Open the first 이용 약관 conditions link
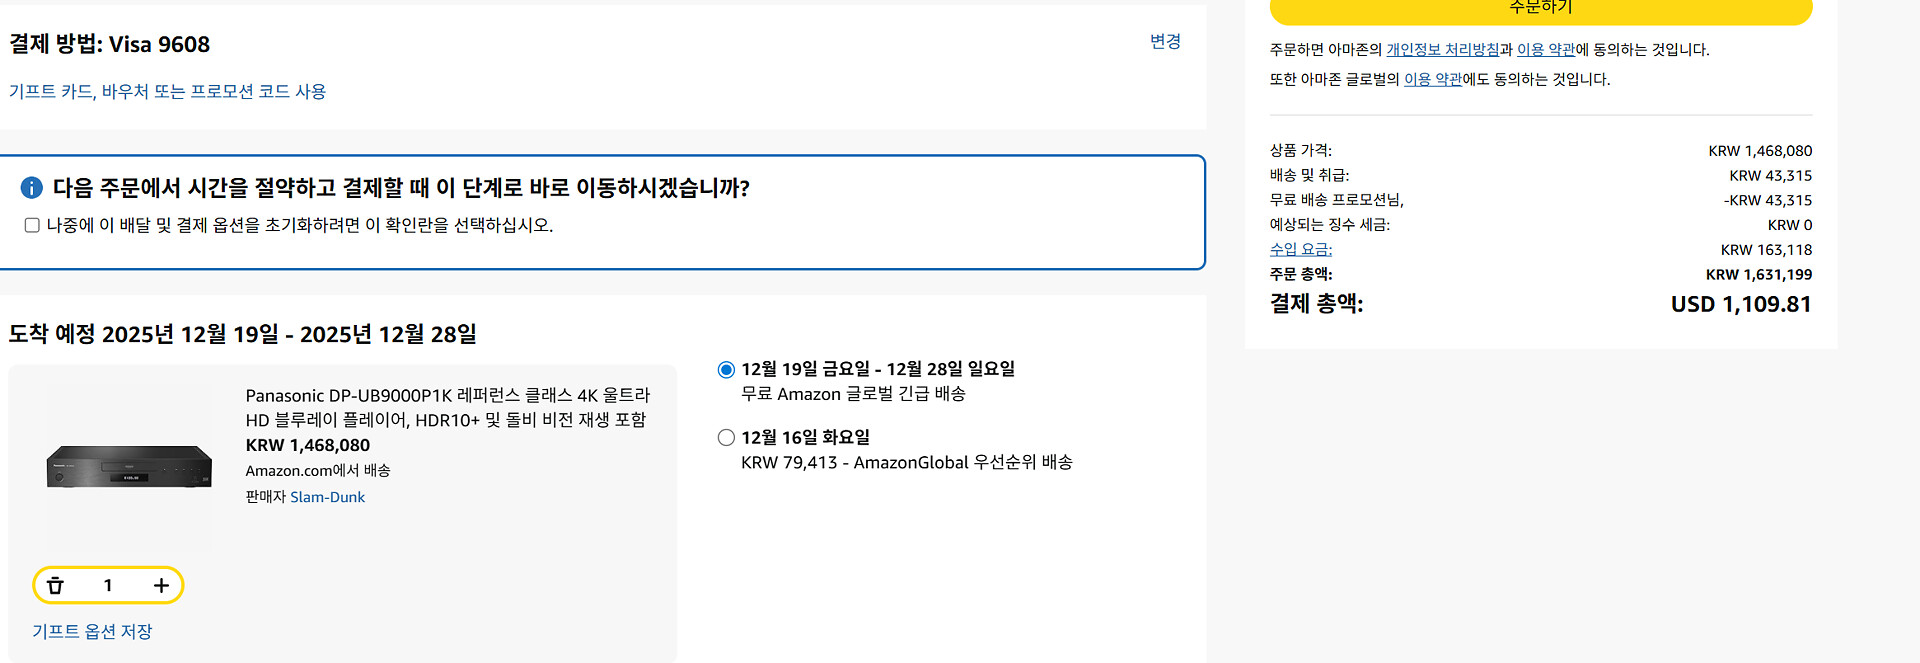The height and width of the screenshot is (663, 1920). pyautogui.click(x=1546, y=49)
